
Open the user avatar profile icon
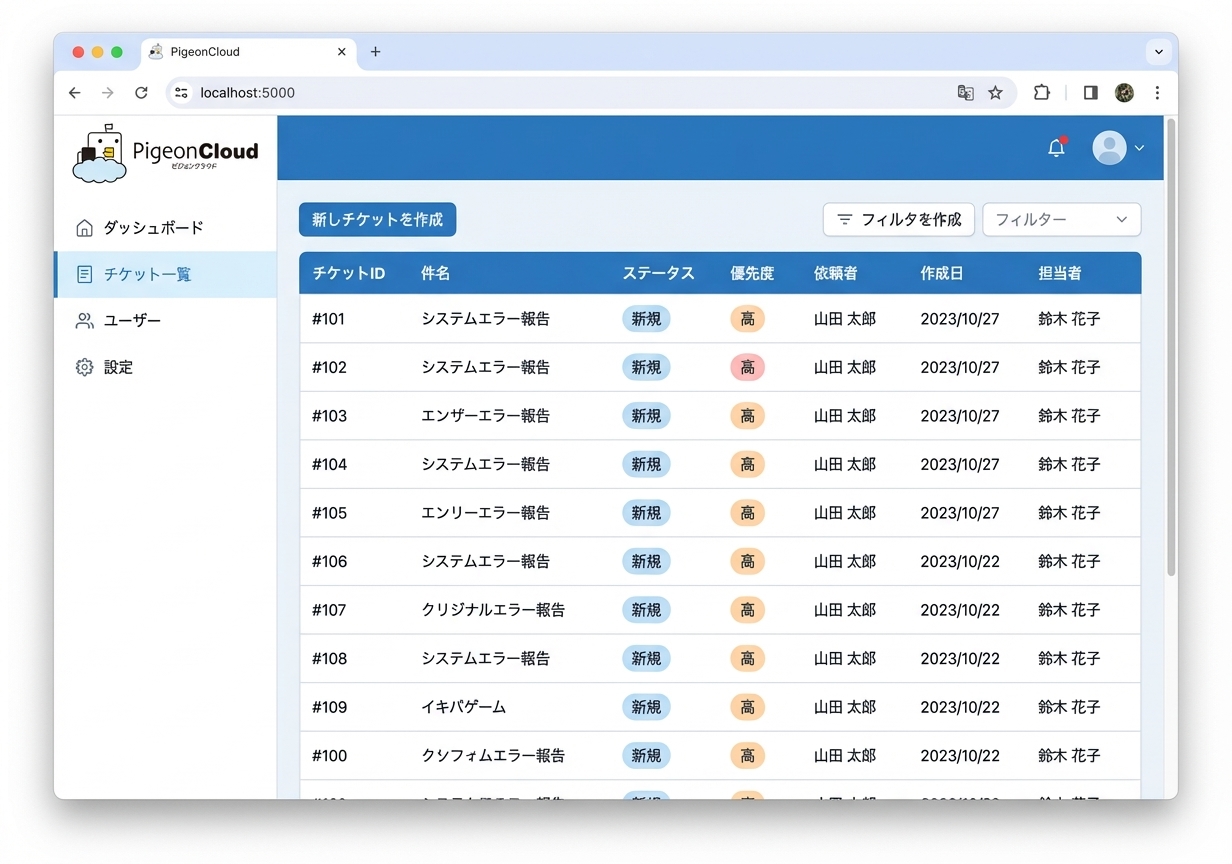click(1108, 148)
